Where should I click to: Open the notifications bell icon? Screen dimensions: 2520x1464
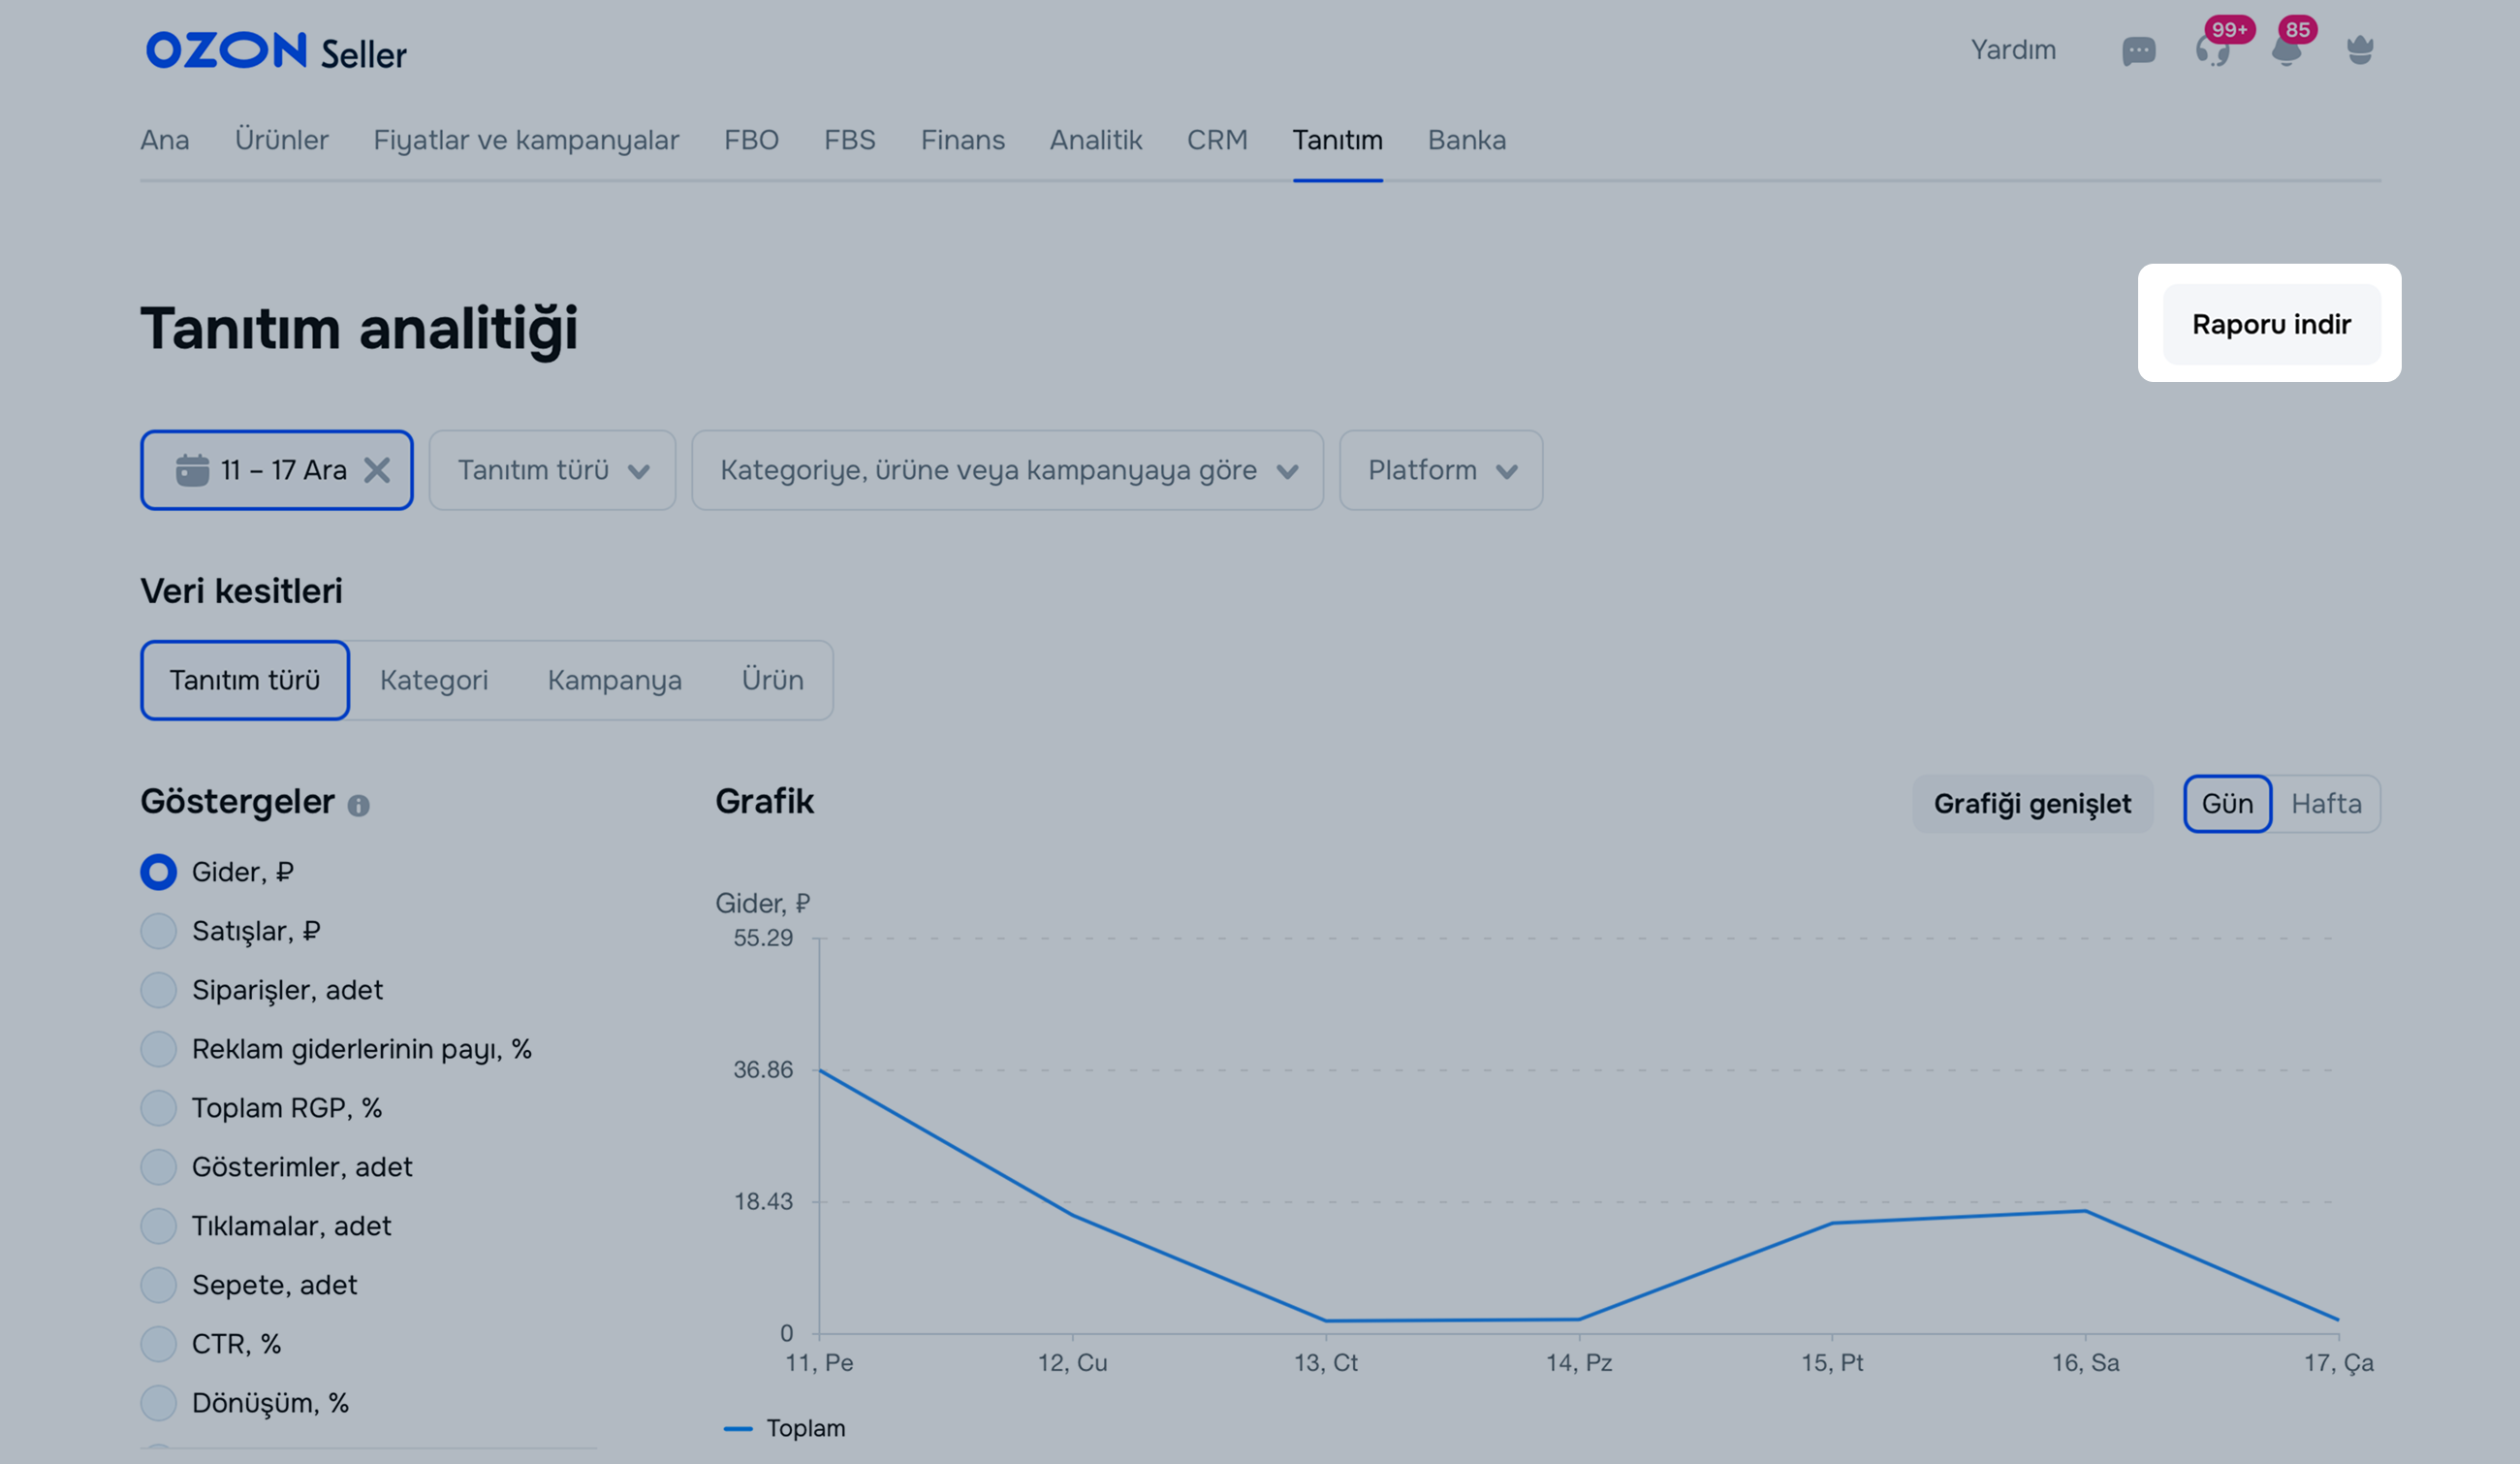(2286, 51)
